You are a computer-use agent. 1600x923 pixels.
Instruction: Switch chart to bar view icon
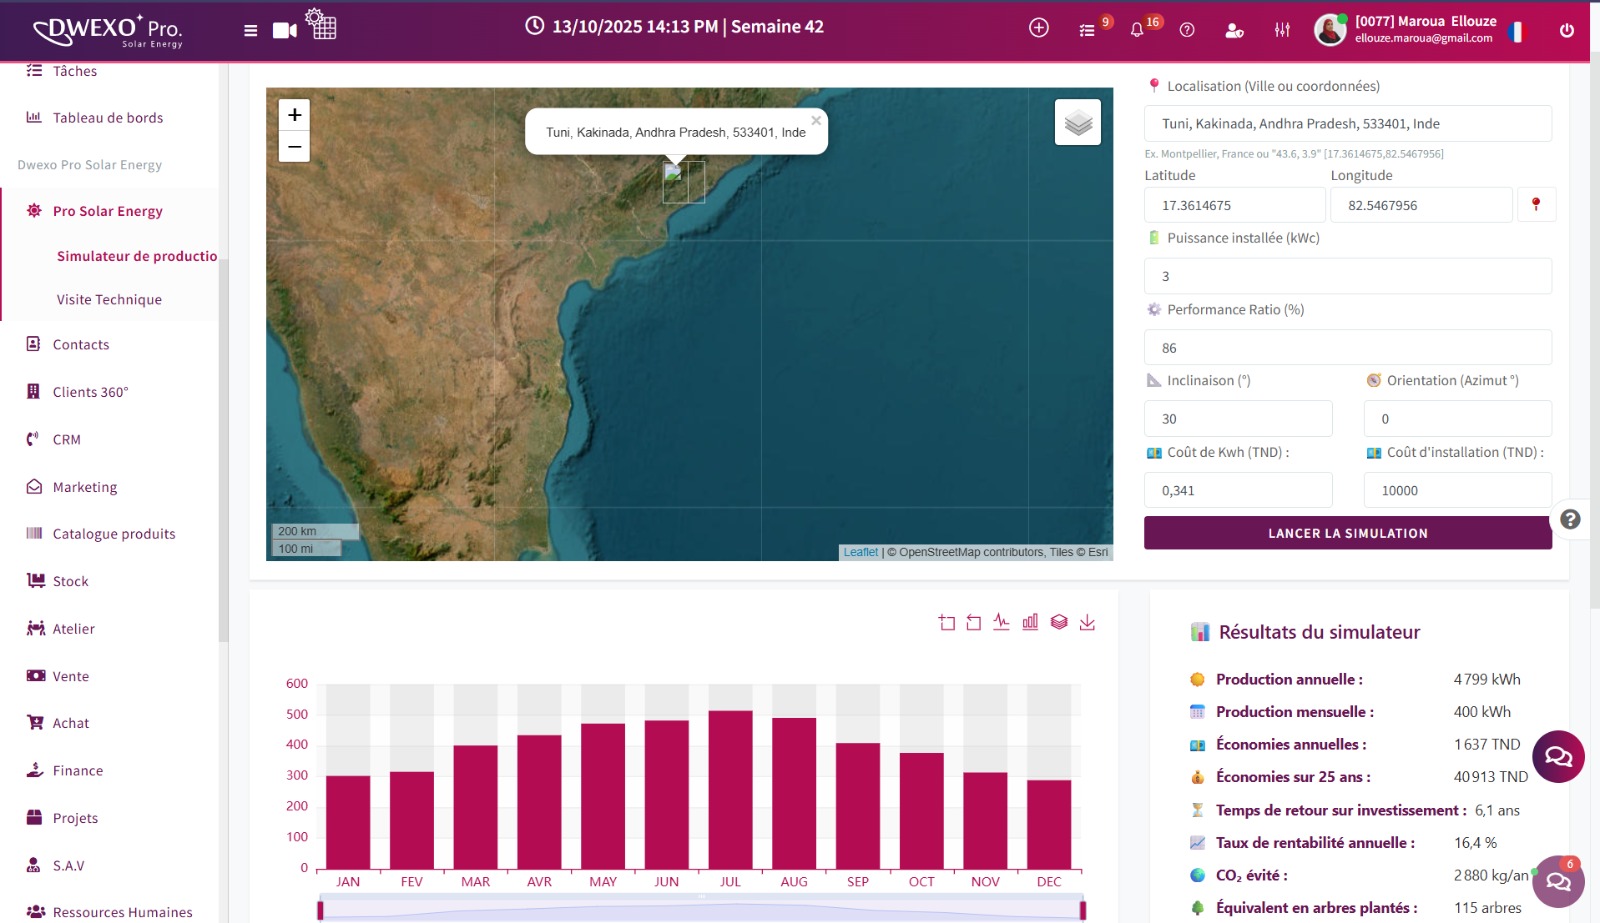(1030, 622)
